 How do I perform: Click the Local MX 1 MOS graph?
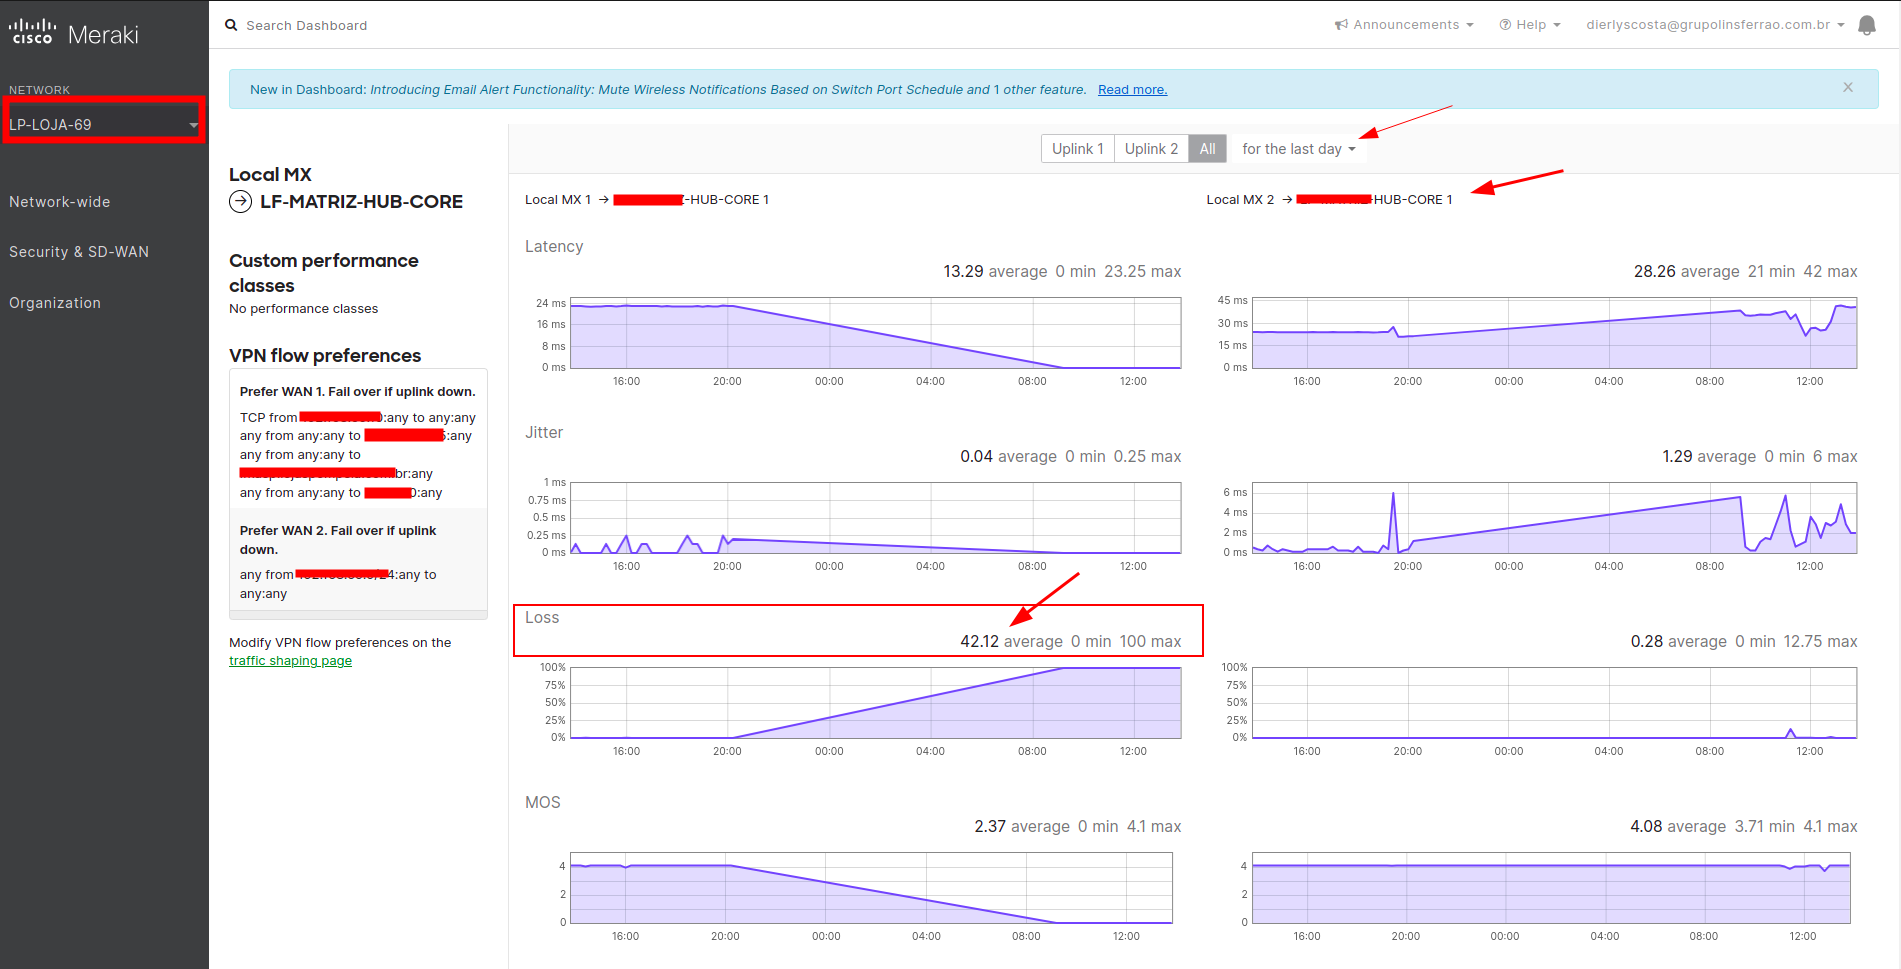(x=871, y=888)
